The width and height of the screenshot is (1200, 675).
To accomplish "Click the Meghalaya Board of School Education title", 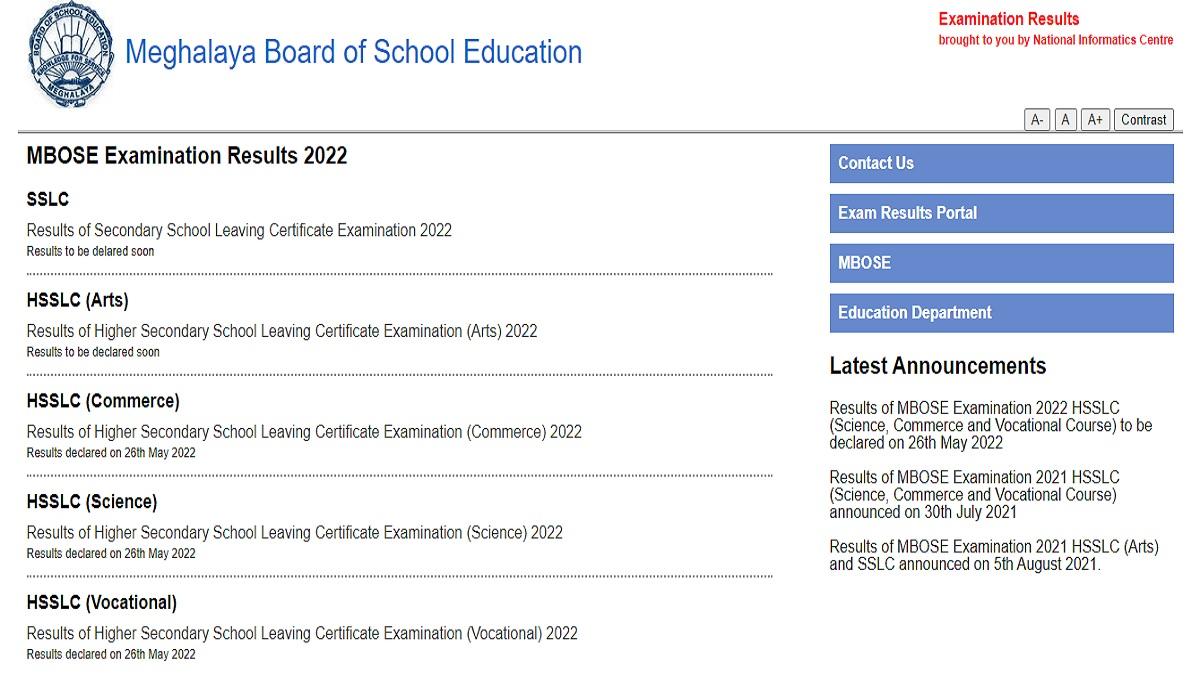I will click(x=353, y=52).
